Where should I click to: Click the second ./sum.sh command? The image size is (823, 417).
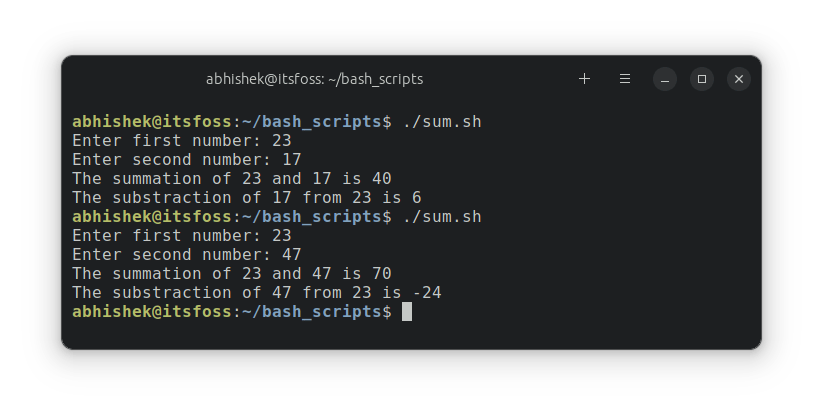[x=441, y=217]
